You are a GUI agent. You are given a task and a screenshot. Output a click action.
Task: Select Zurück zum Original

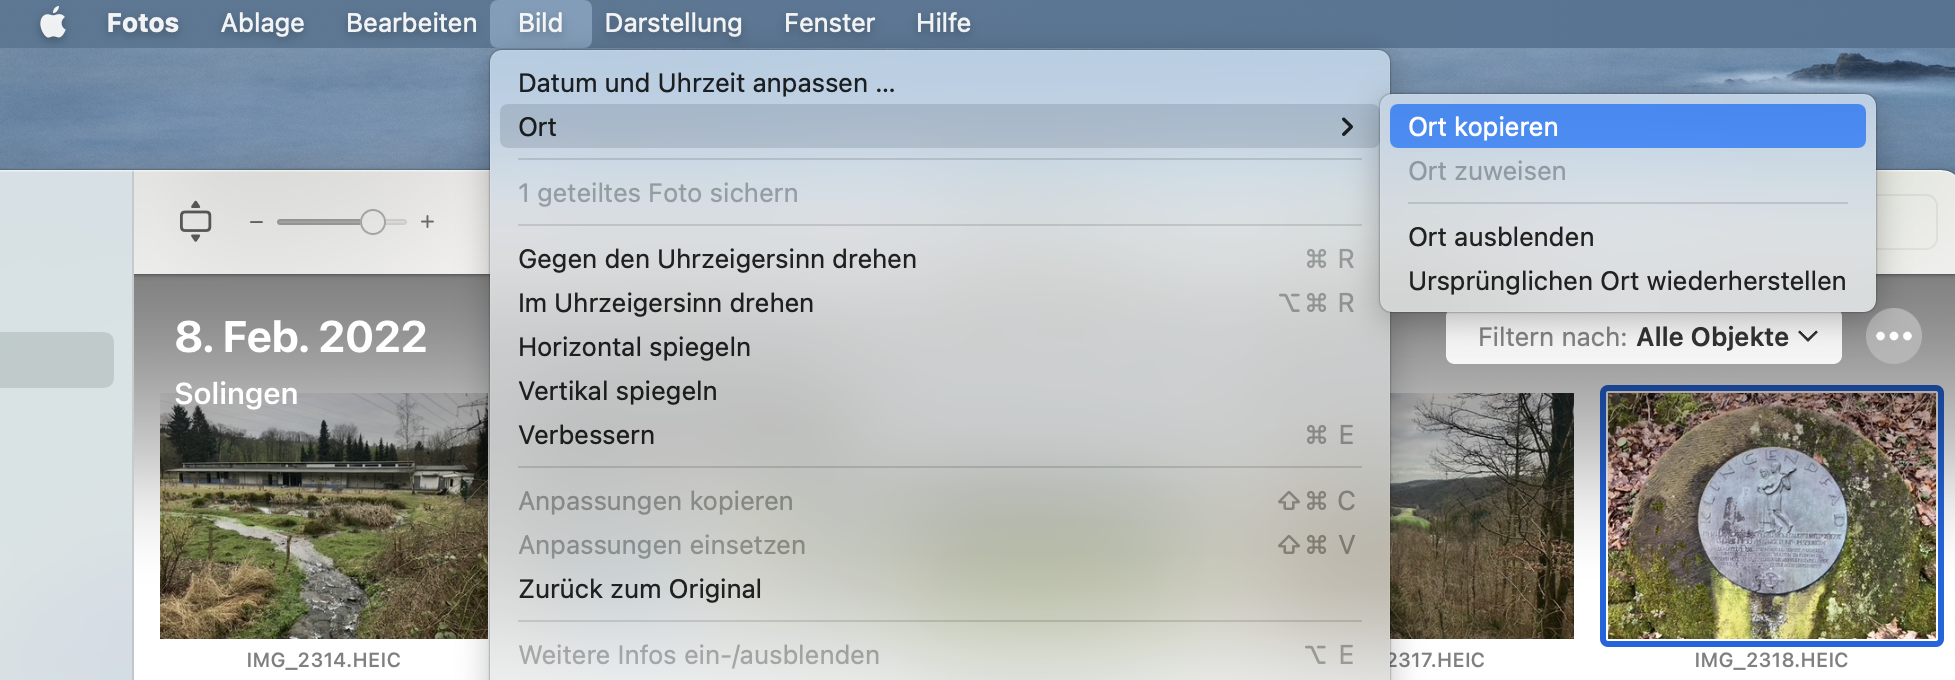click(639, 589)
